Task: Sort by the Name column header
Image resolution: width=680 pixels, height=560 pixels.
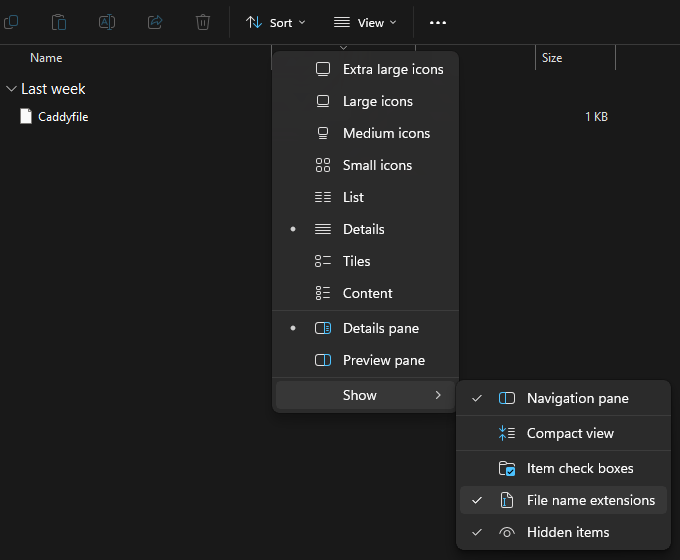Action: (x=46, y=58)
